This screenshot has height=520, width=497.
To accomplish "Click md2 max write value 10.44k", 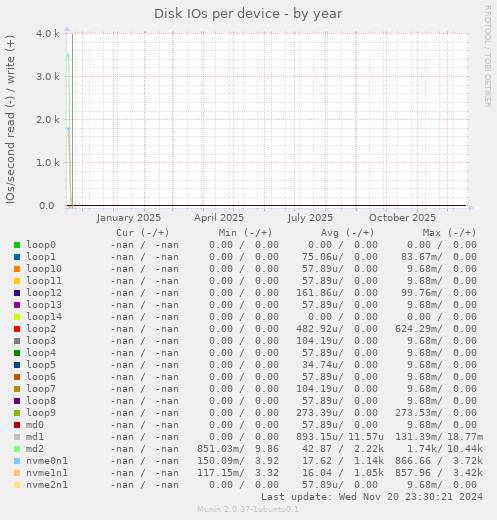I will pos(465,449).
